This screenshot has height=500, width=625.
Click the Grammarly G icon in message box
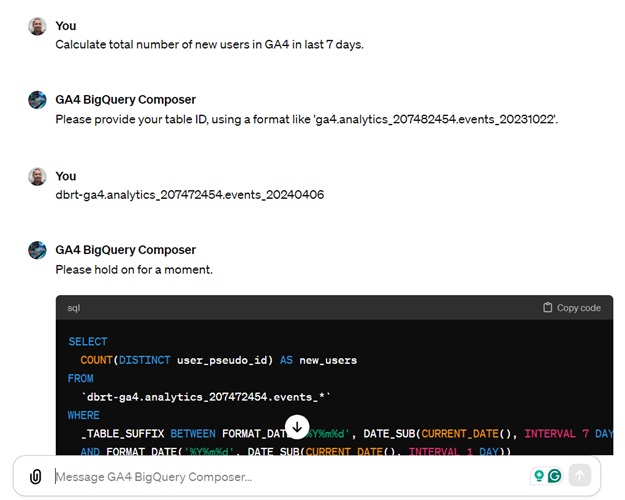click(554, 475)
